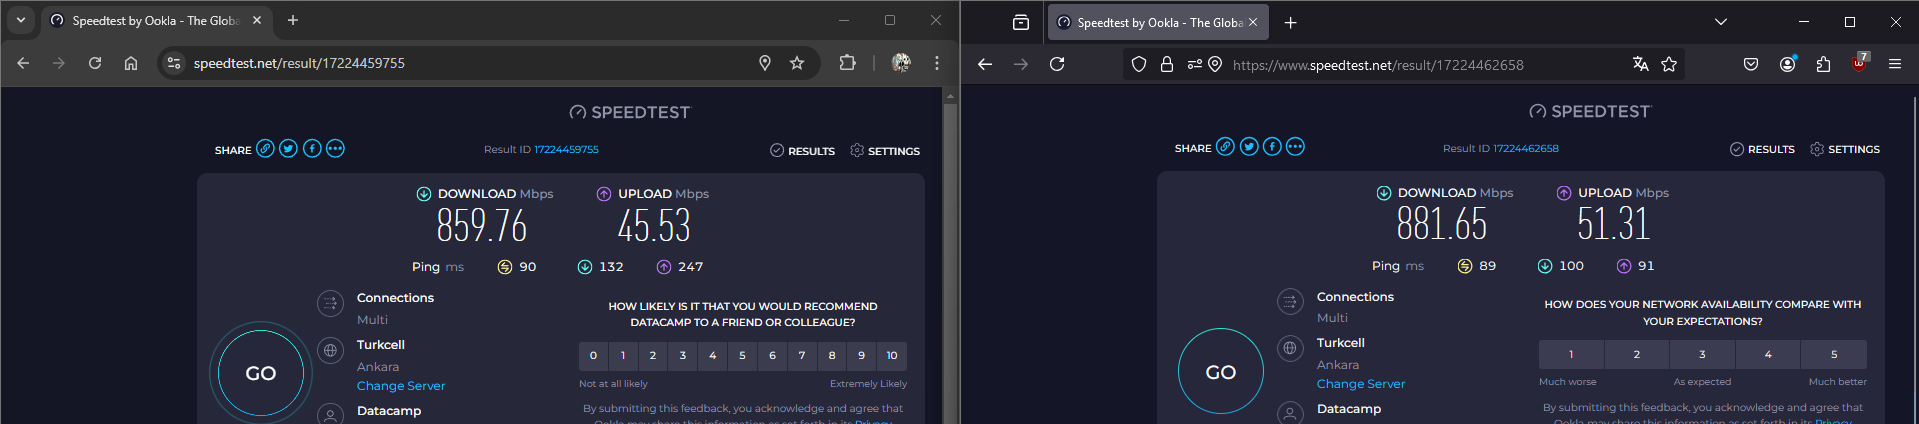Select rating 2 in Firefox survey
Image resolution: width=1919 pixels, height=424 pixels.
[1637, 354]
